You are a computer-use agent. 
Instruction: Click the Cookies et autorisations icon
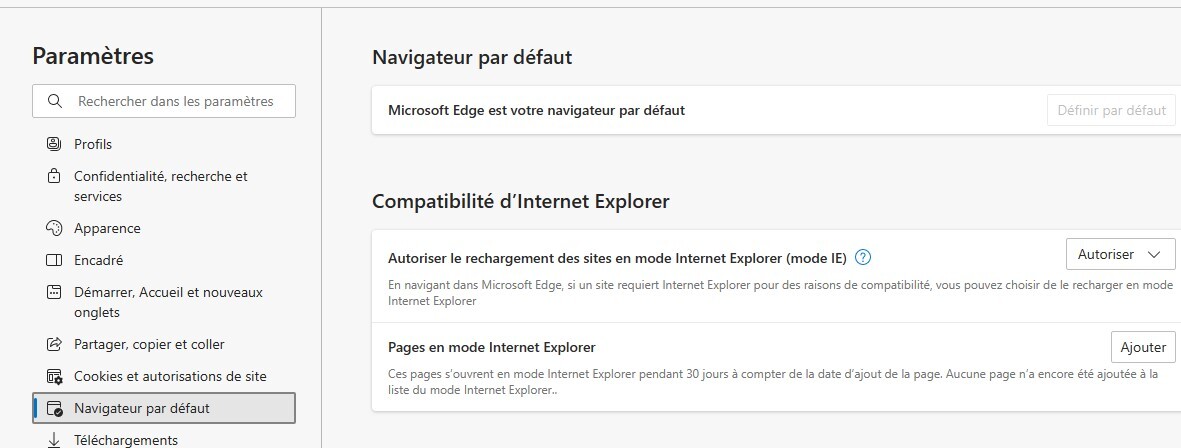[x=54, y=376]
